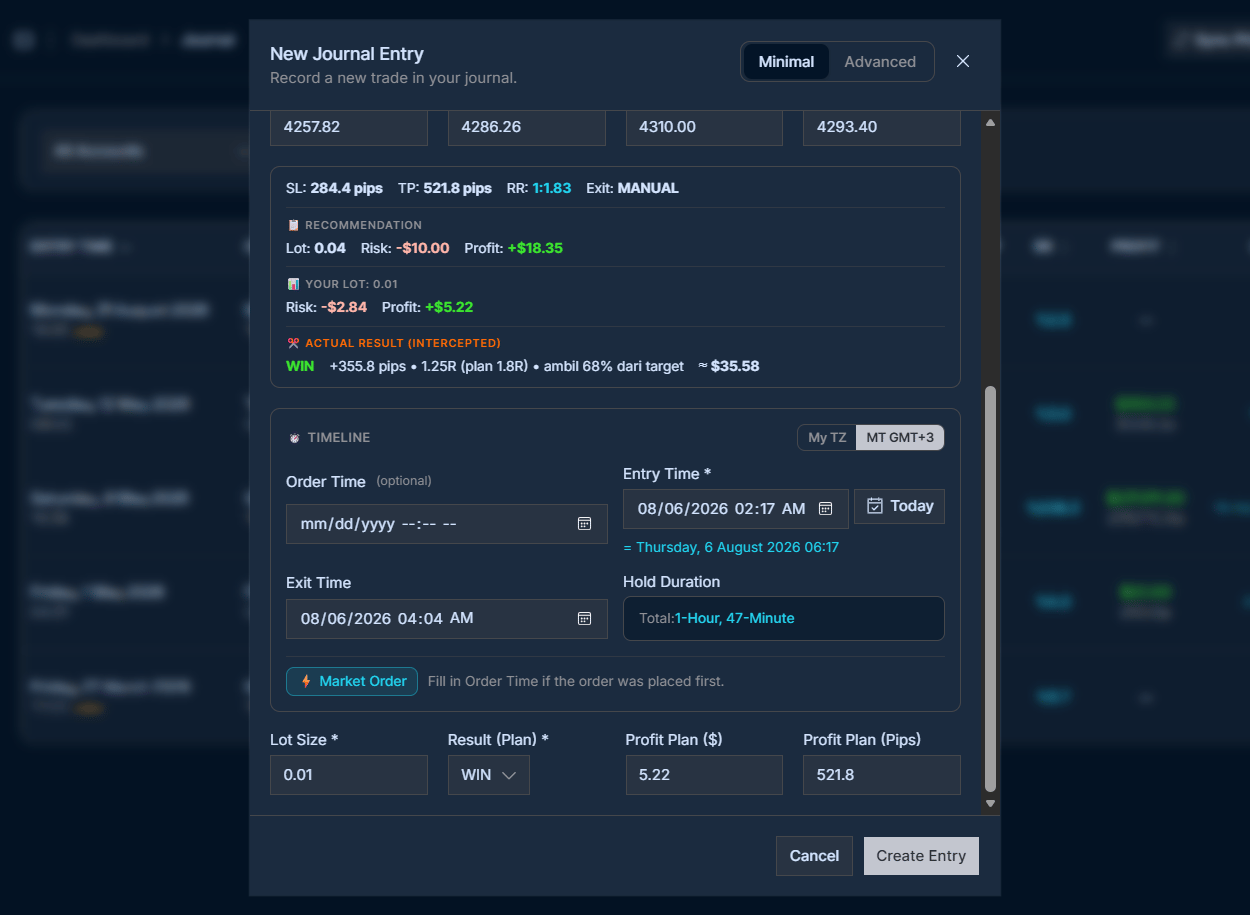Select the My TZ timezone option

pyautogui.click(x=827, y=438)
